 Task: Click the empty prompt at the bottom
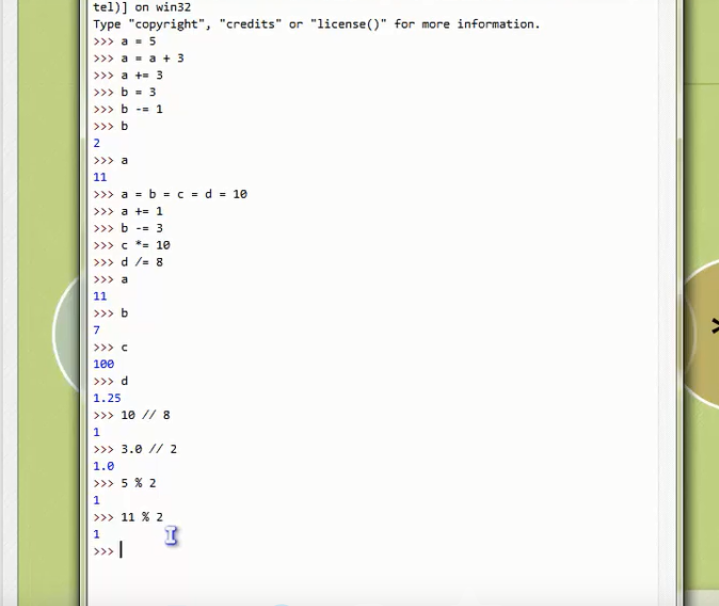(108, 551)
